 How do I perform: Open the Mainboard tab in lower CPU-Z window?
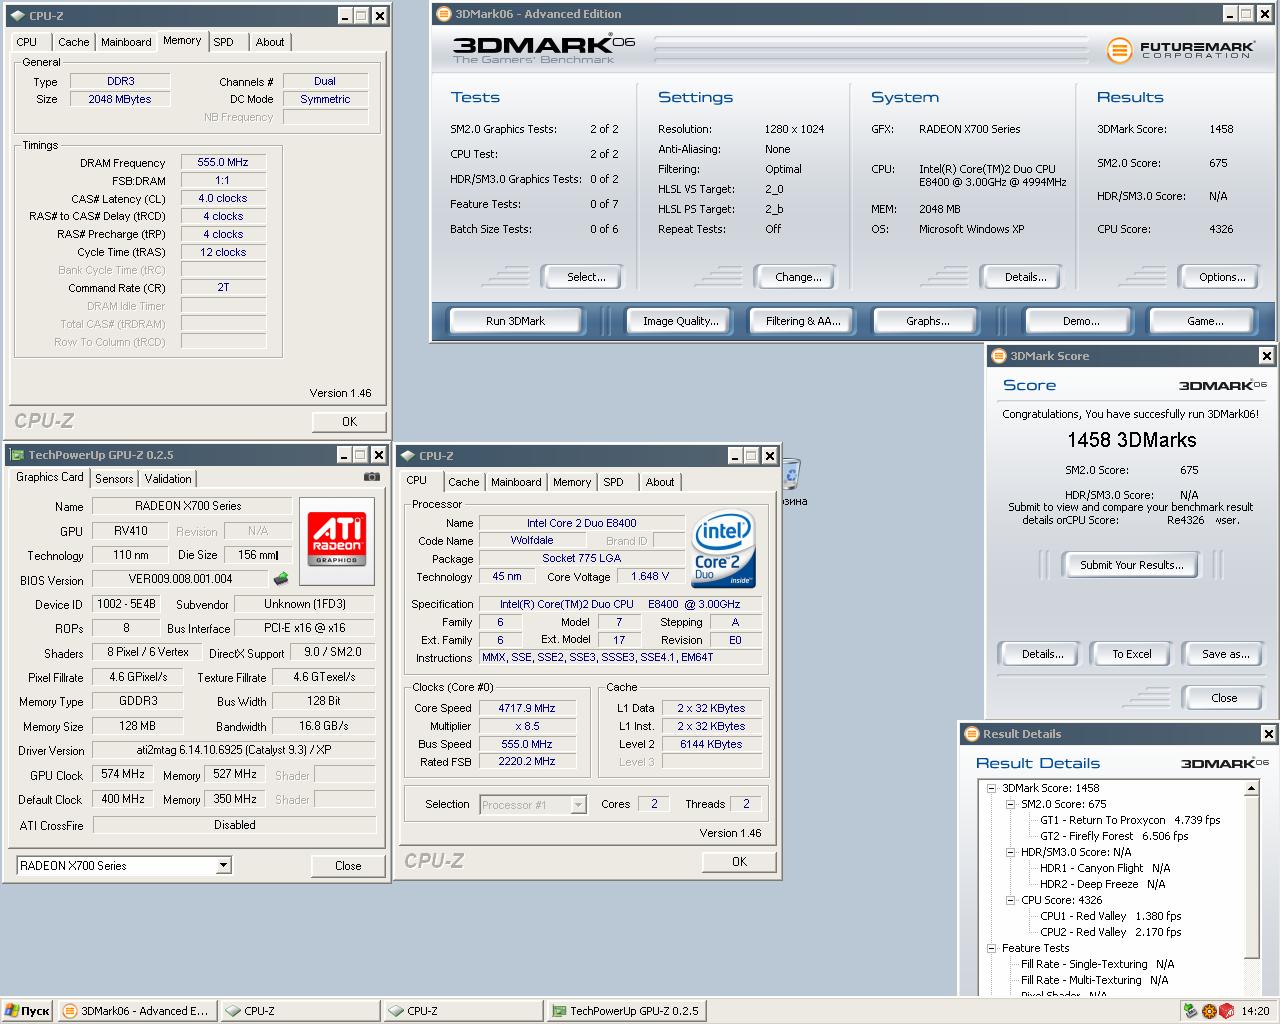516,482
